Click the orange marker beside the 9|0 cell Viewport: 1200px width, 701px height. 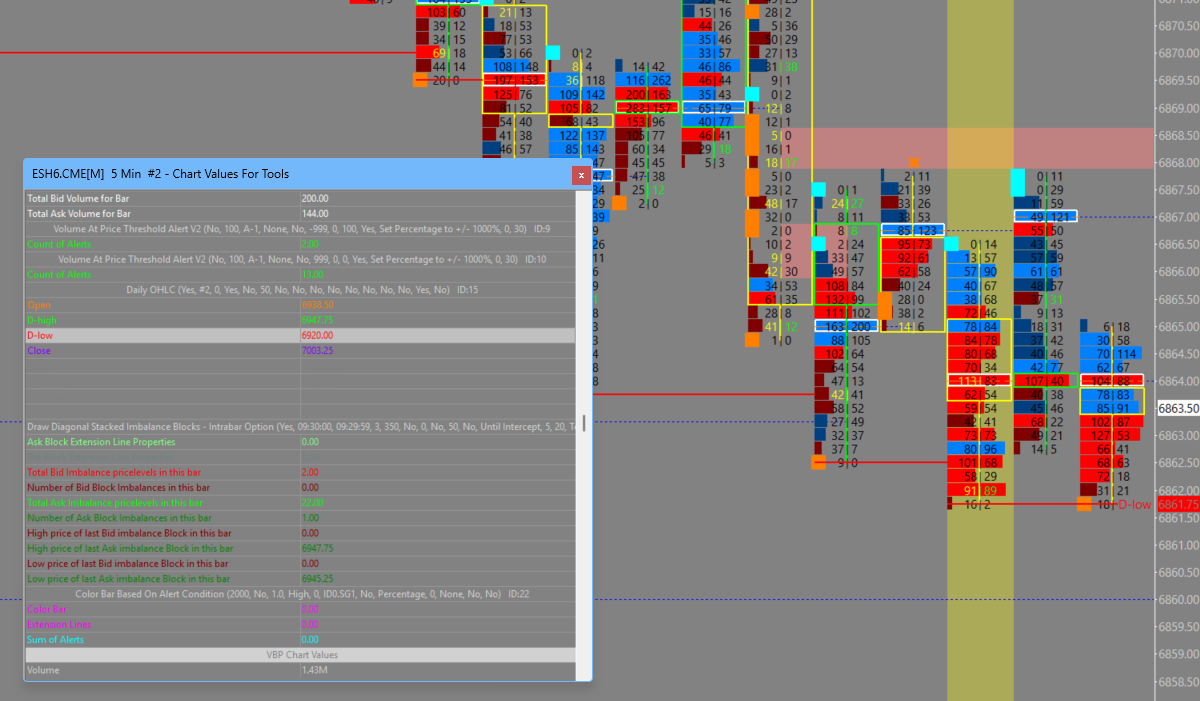[819, 463]
